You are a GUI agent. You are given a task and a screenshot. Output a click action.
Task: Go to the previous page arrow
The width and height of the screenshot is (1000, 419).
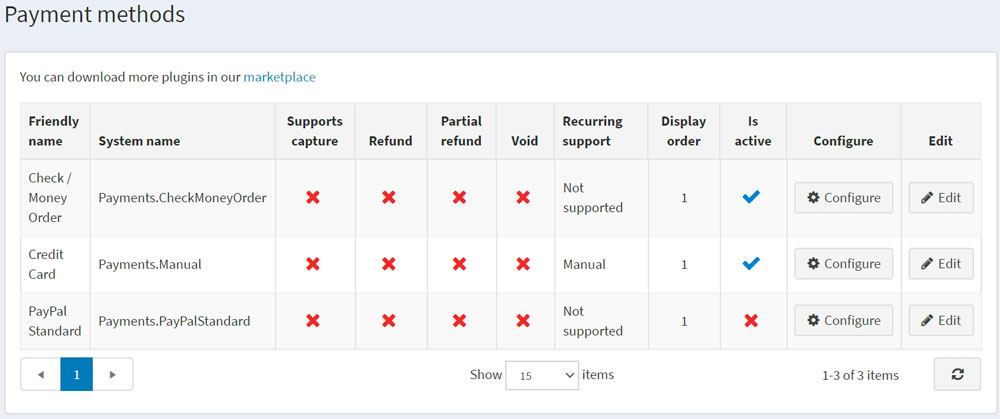41,374
